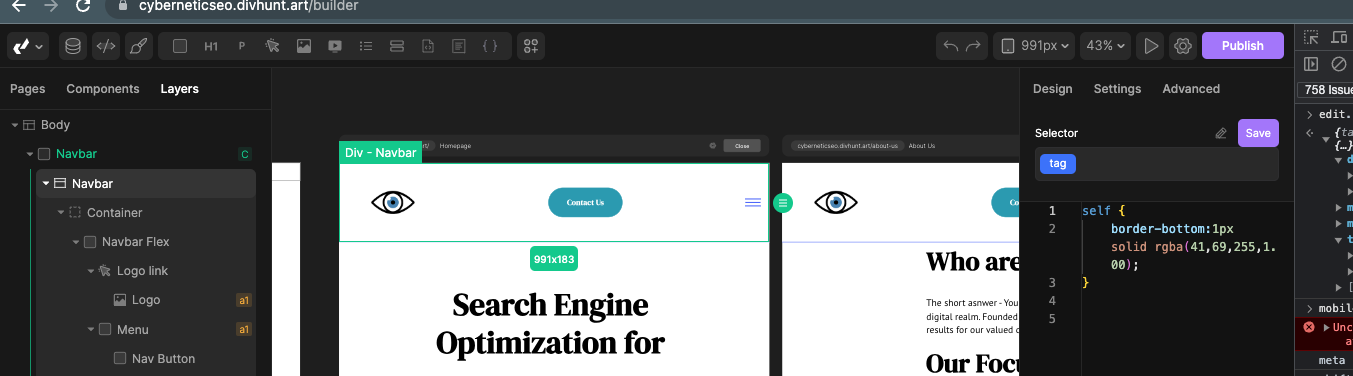
Task: Open builder settings gear icon
Action: [x=1183, y=46]
